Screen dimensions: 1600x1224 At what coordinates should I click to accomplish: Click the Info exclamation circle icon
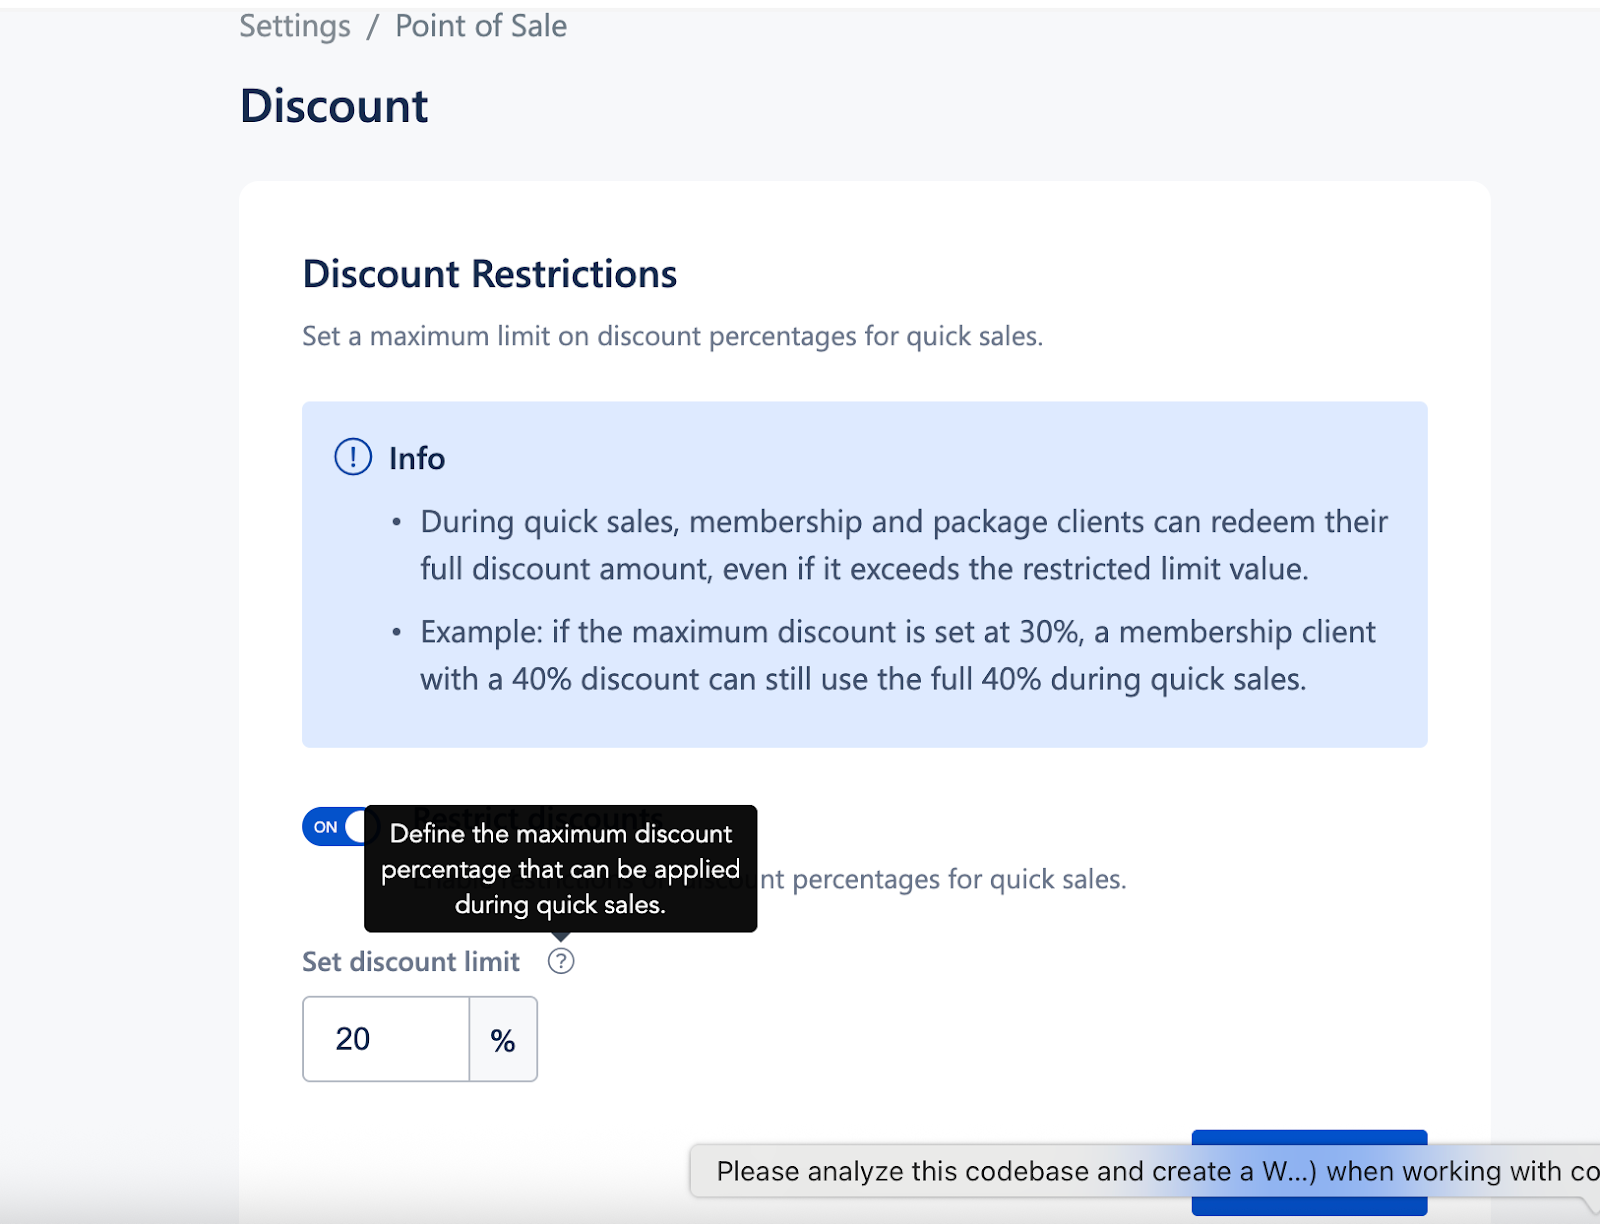(353, 457)
